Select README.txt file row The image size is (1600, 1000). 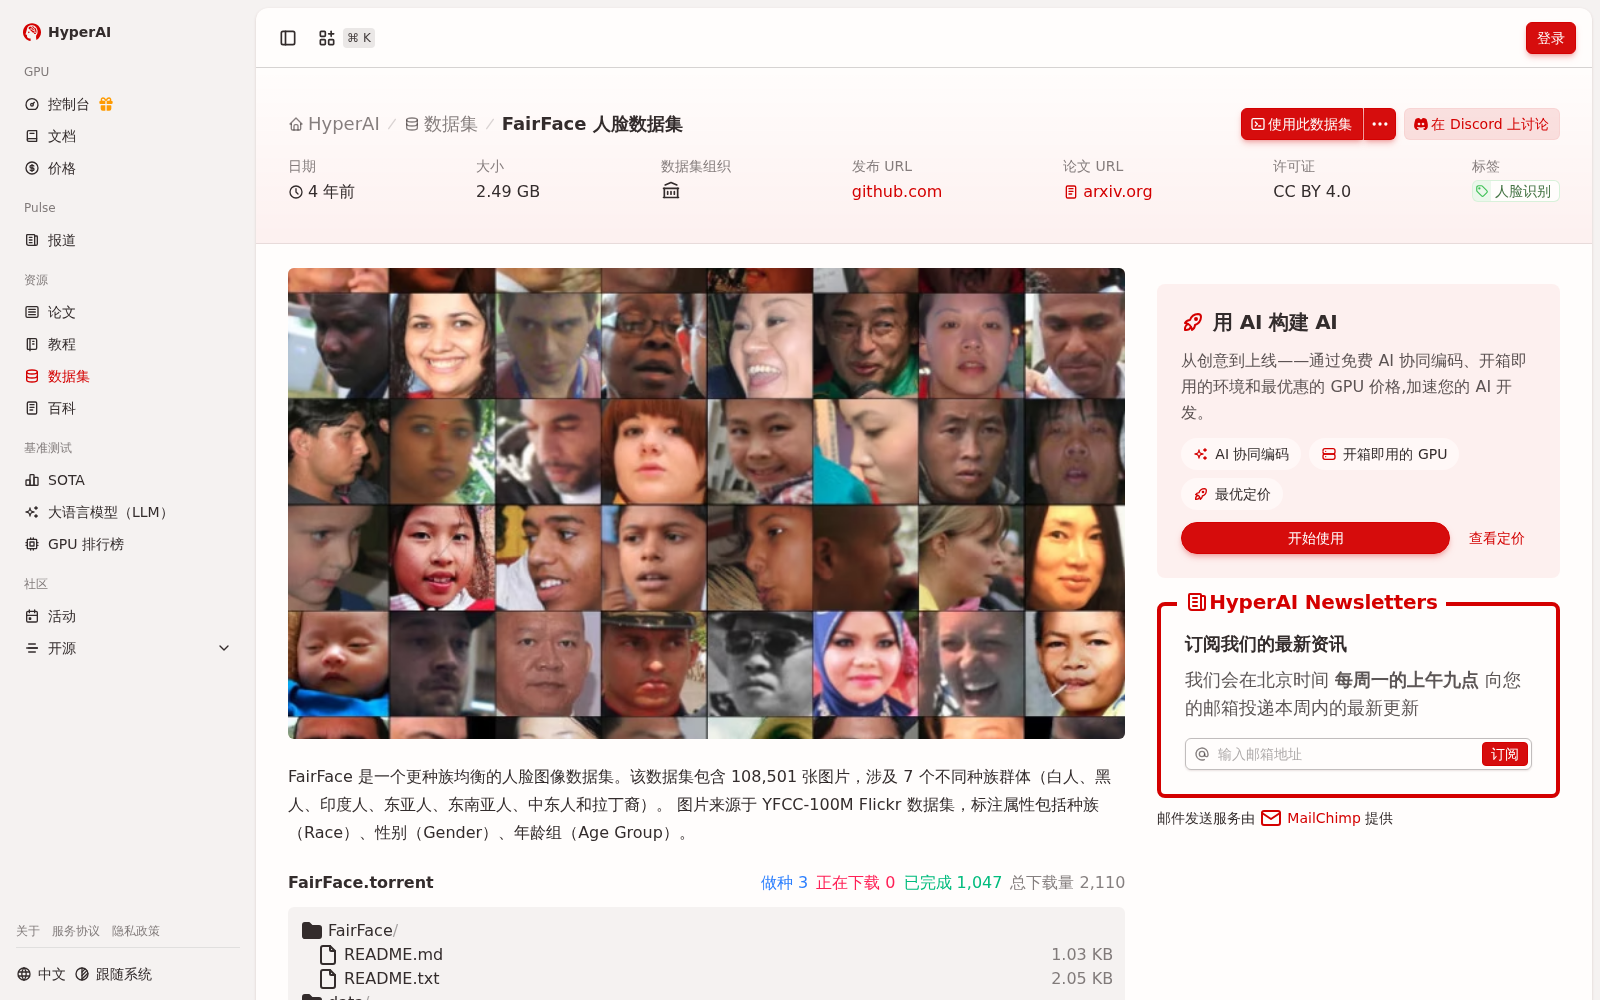click(706, 978)
